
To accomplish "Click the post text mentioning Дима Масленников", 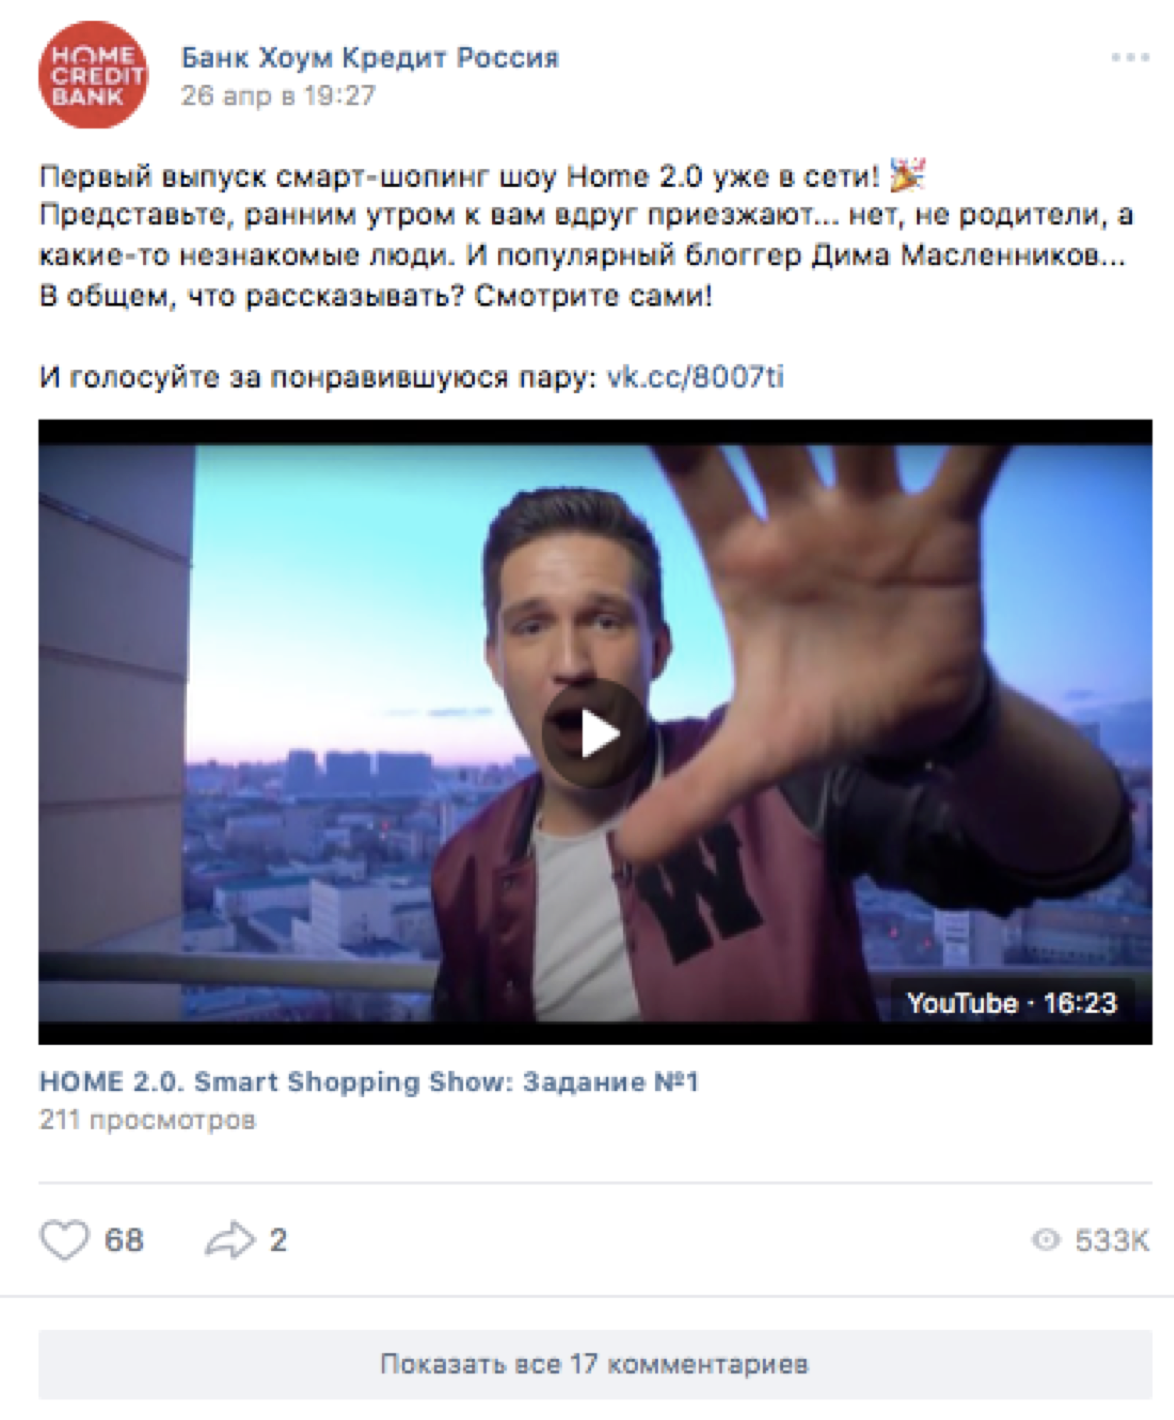I will (583, 256).
